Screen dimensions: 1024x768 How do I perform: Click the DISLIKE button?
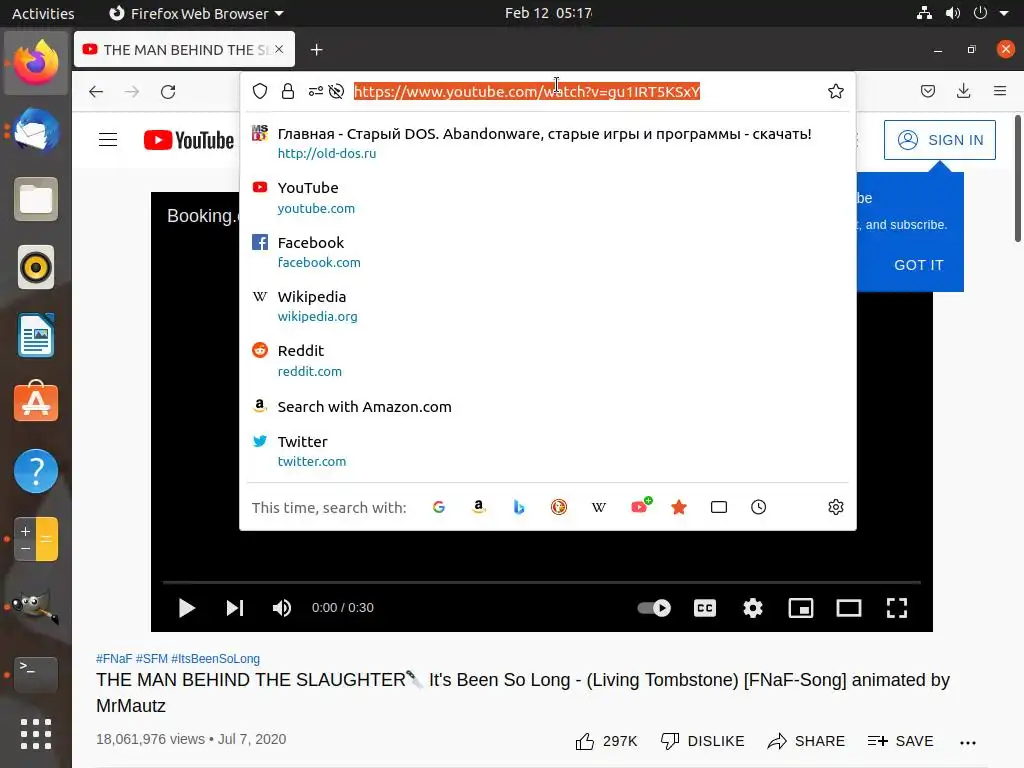[702, 741]
